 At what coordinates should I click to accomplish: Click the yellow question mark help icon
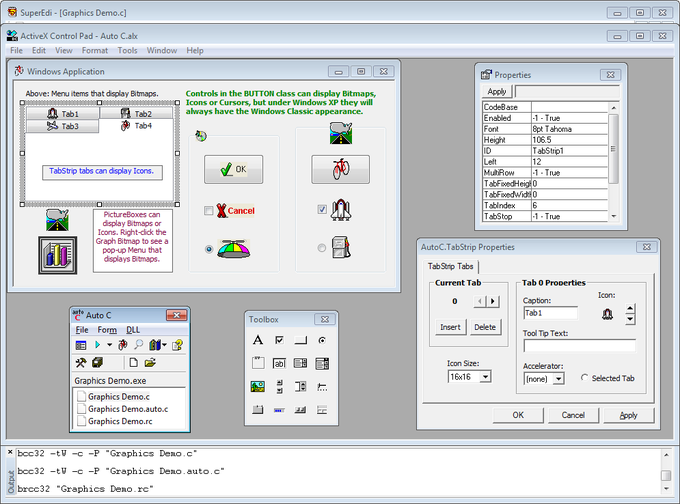pyautogui.click(x=177, y=345)
